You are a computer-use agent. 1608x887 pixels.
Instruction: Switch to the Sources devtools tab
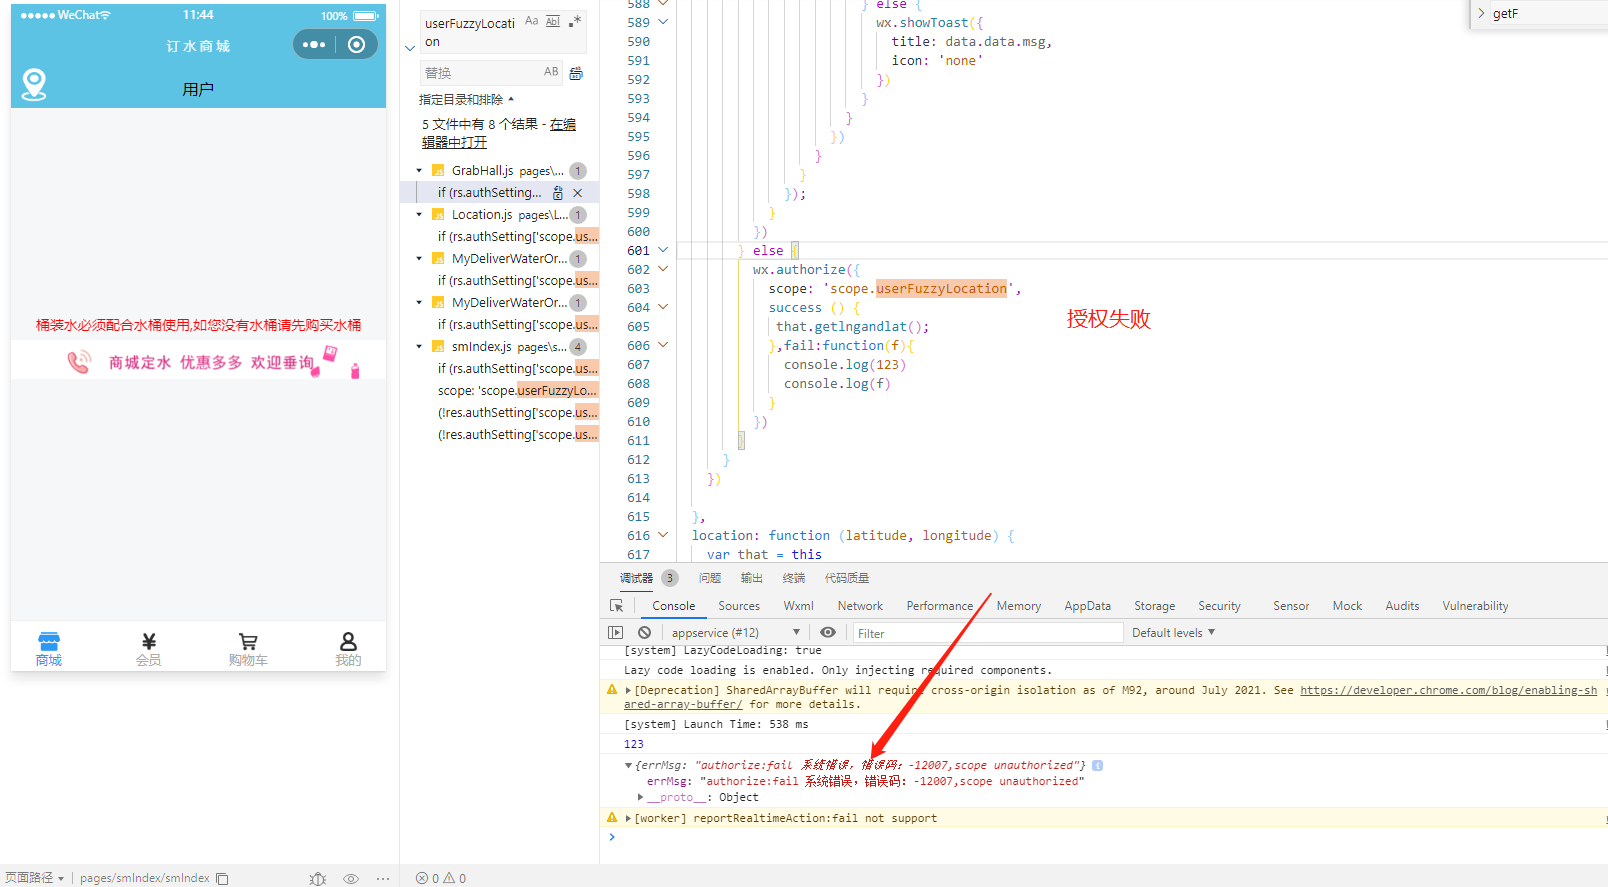(739, 606)
